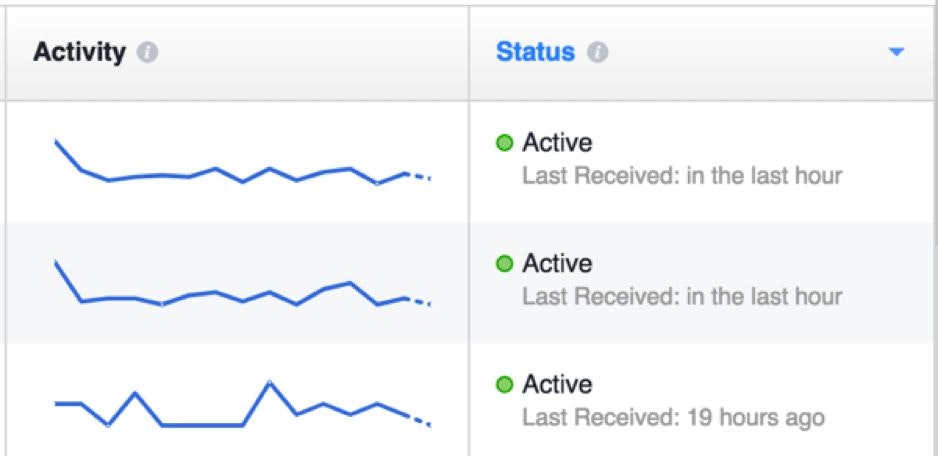Select the Activity column header
This screenshot has height=456, width=938.
(x=79, y=53)
